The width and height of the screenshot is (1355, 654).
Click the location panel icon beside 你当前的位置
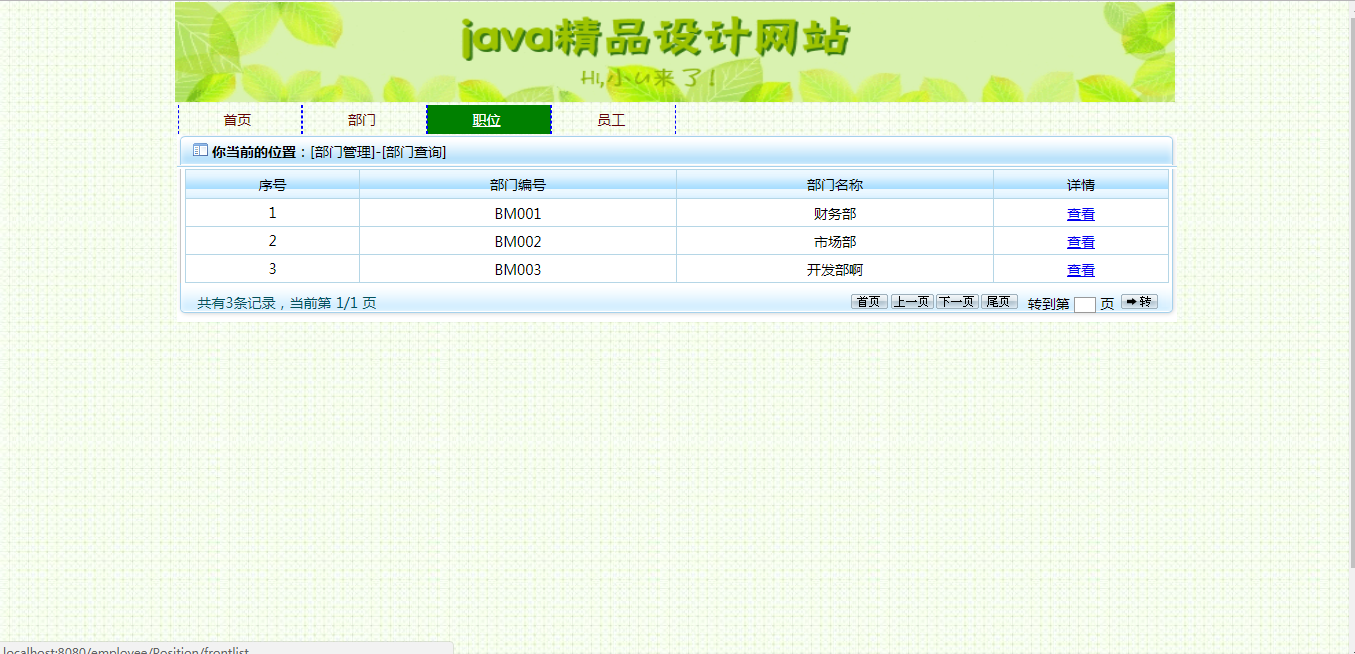coord(200,151)
